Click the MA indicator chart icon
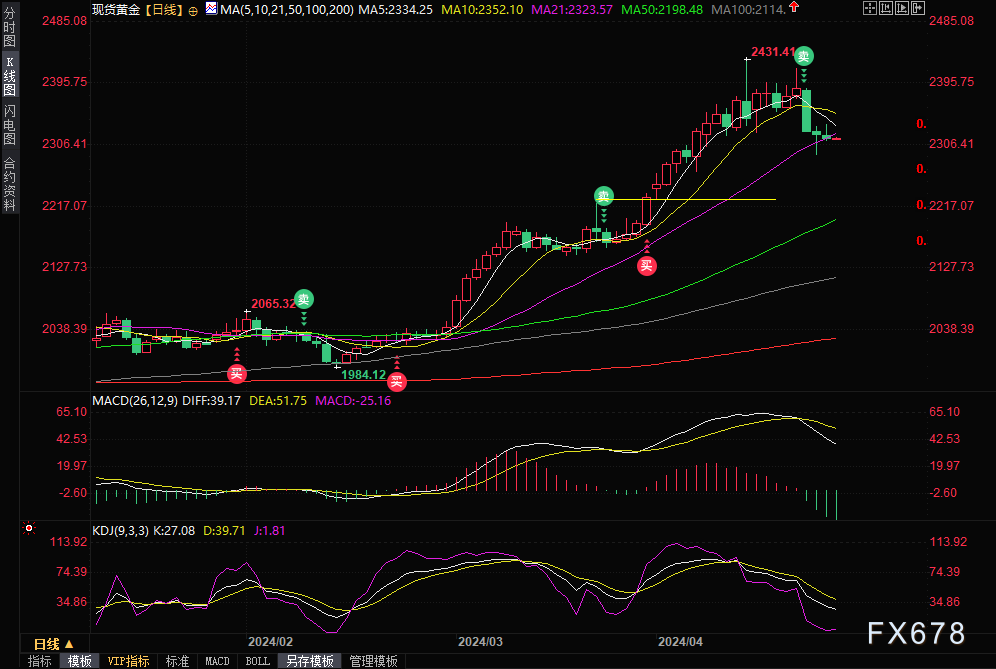This screenshot has width=996, height=669. point(210,9)
